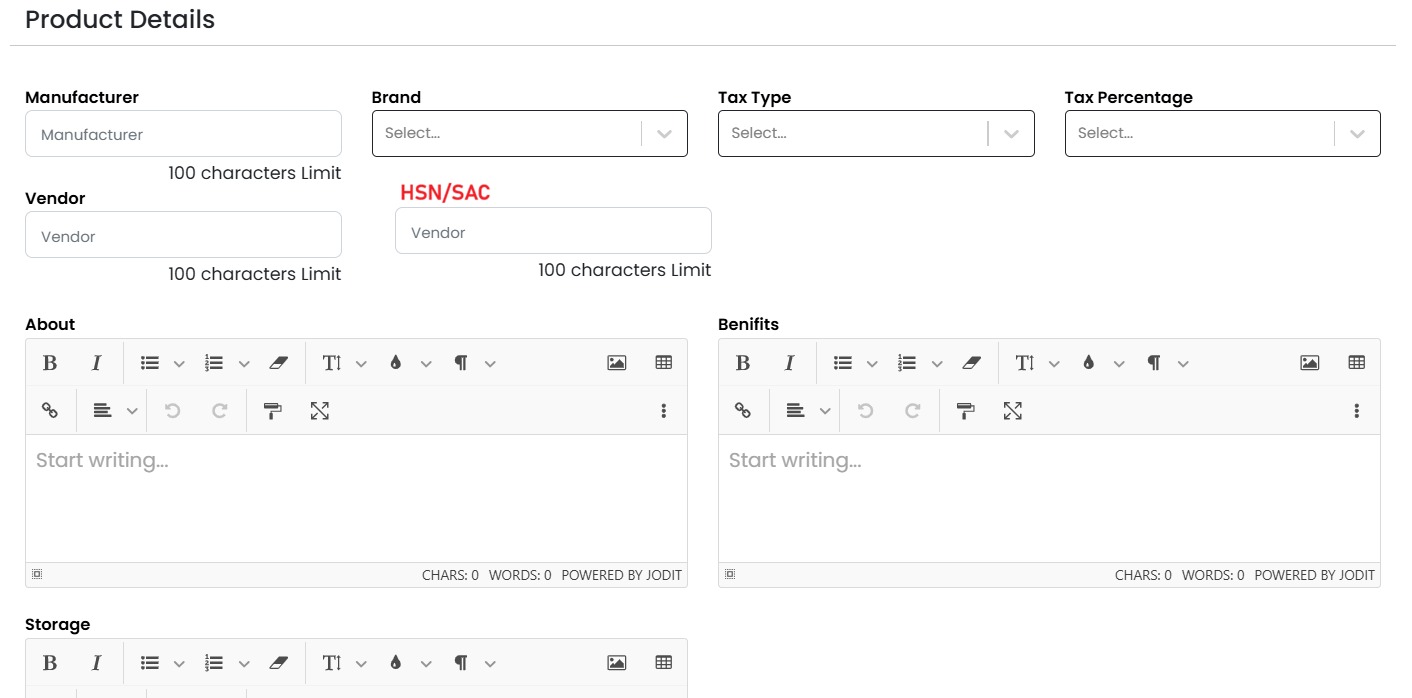Image resolution: width=1412 pixels, height=698 pixels.
Task: Click the POWERED BY JODIT link under About
Action: [621, 575]
